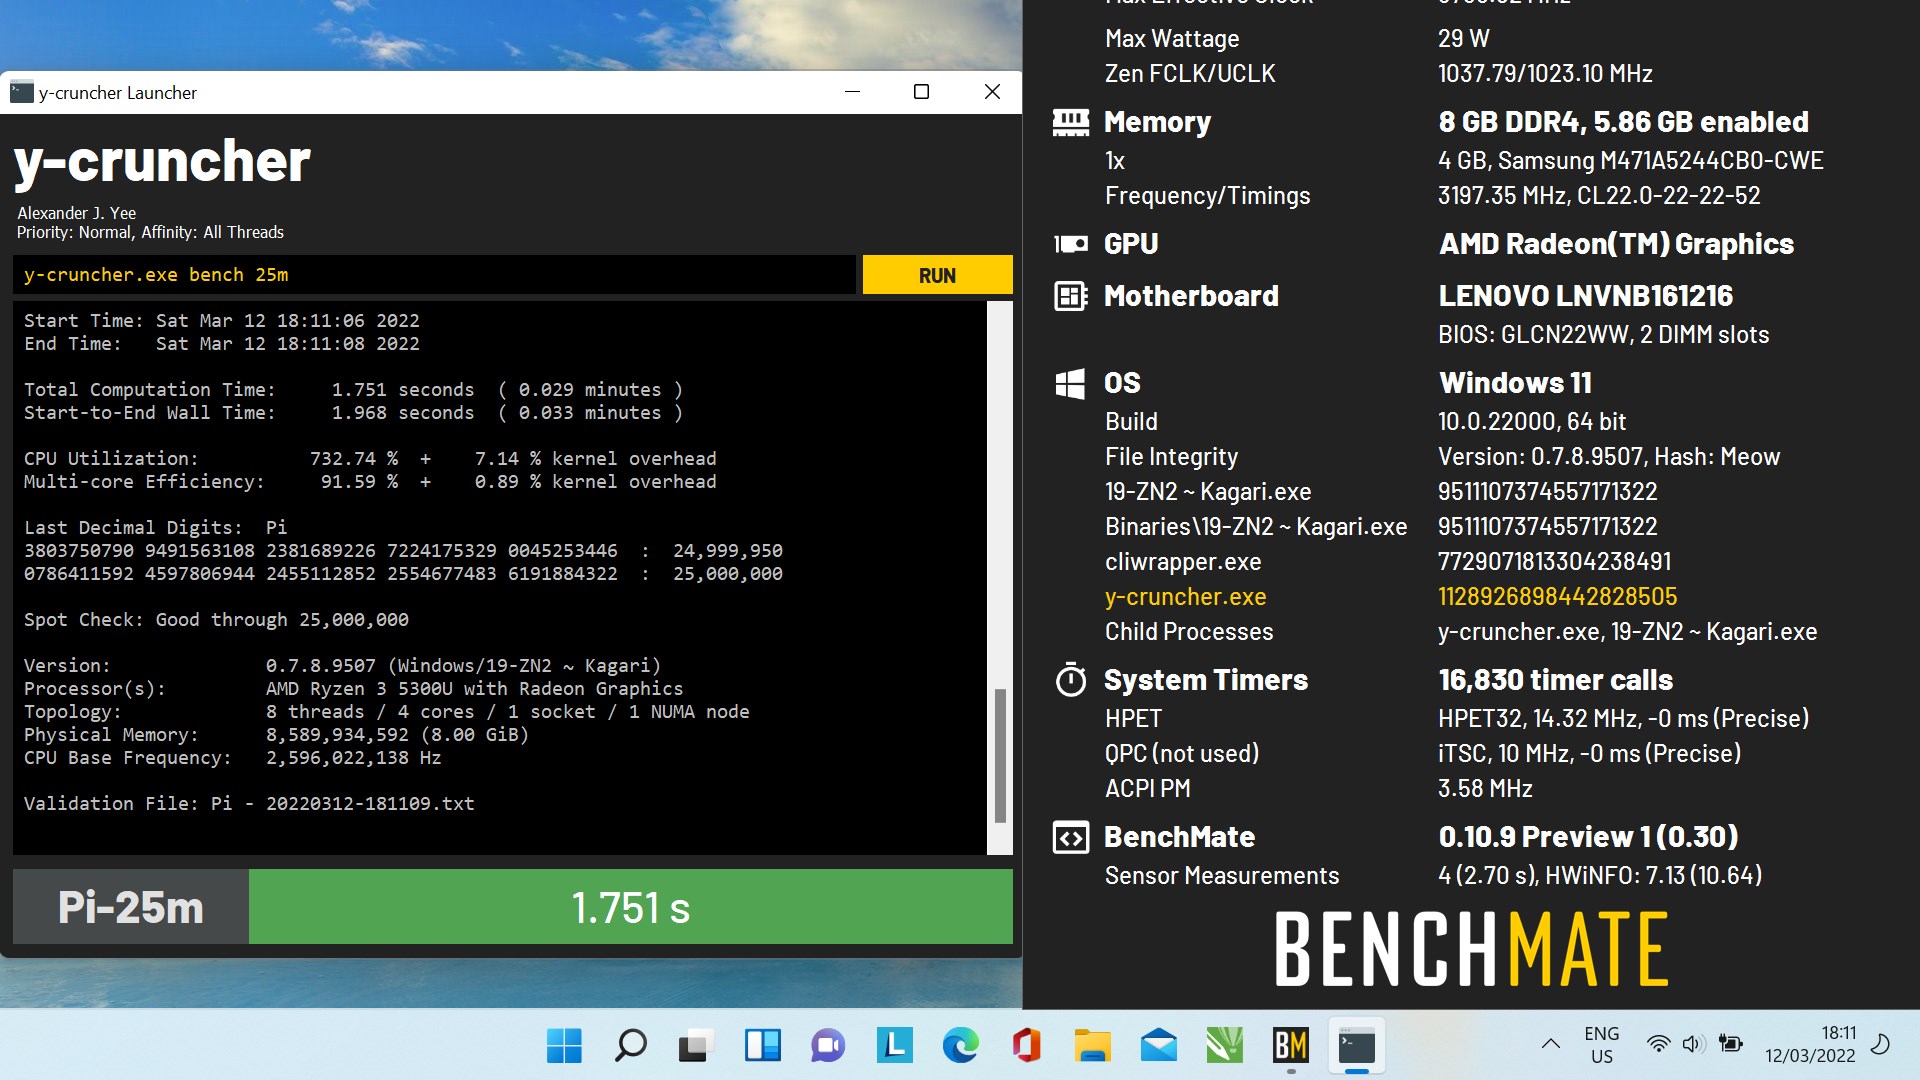Open the Chat taskbar icon
The image size is (1920, 1080).
point(828,1046)
